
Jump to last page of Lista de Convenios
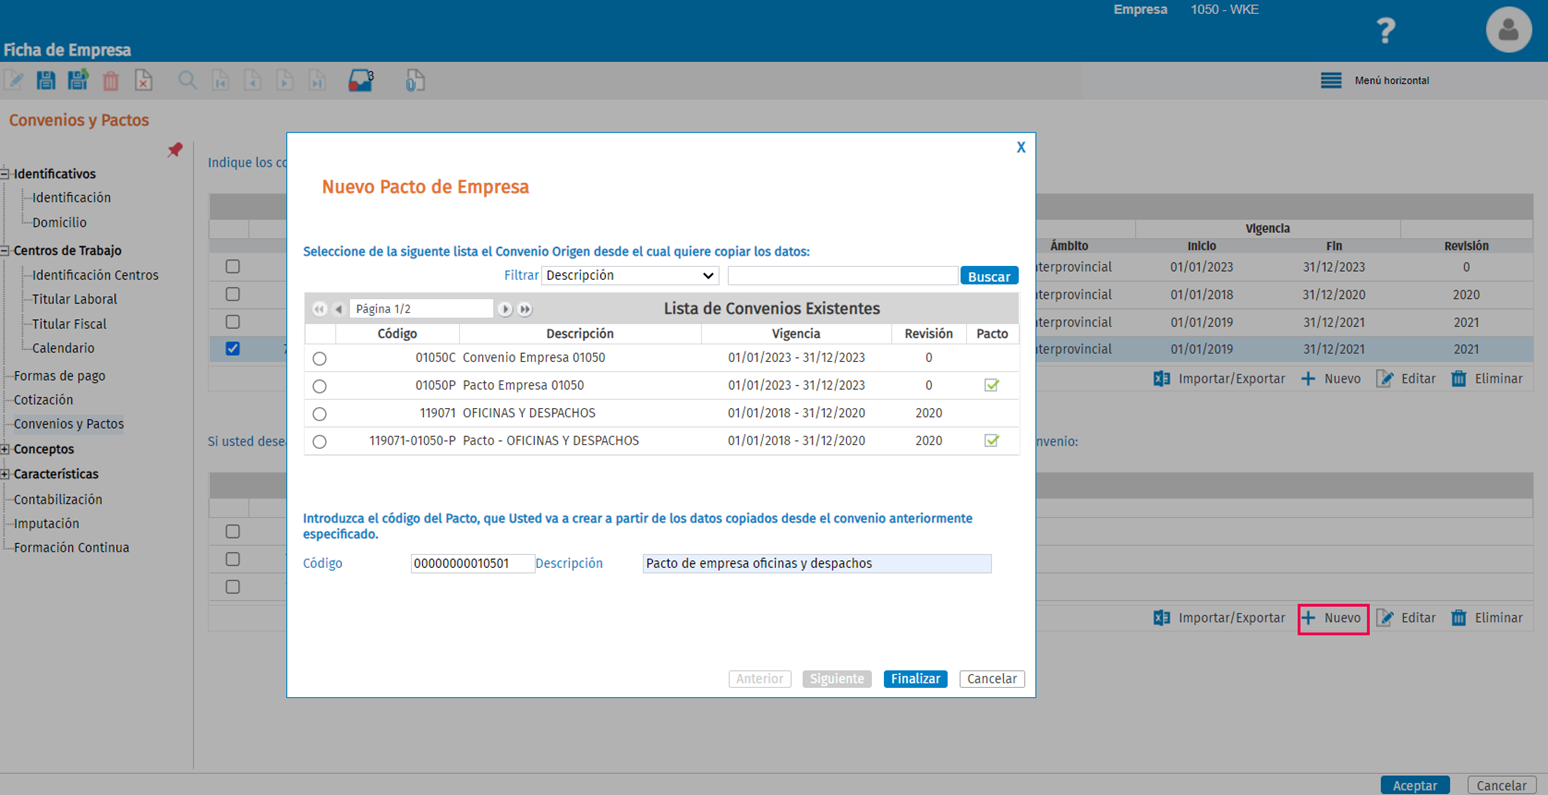[525, 309]
